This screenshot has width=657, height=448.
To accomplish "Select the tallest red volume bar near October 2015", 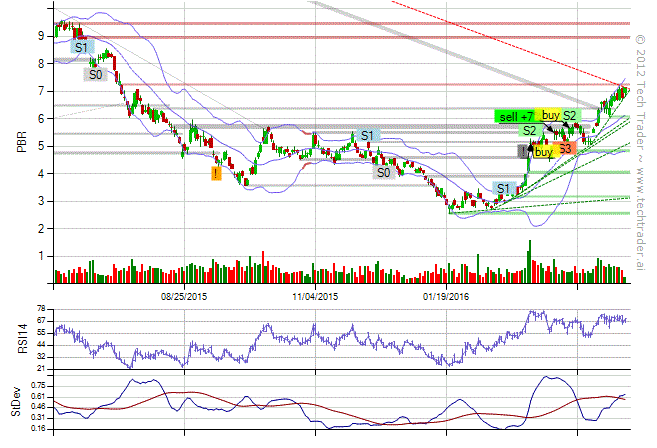I will pyautogui.click(x=263, y=267).
